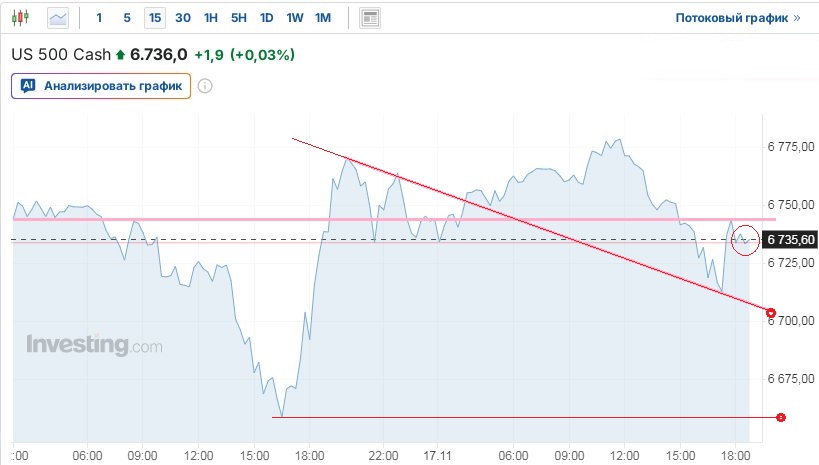The image size is (819, 465).
Task: Click the current price label 6 735,60
Action: point(789,240)
